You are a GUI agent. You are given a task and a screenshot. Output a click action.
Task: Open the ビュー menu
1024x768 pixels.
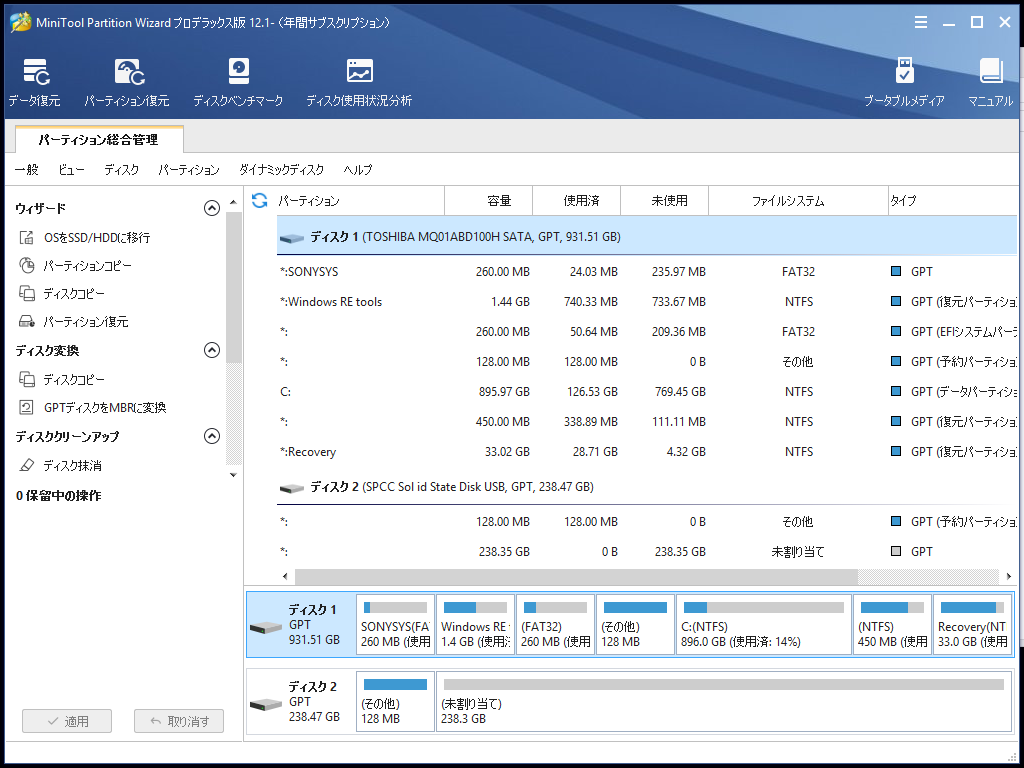pos(71,170)
